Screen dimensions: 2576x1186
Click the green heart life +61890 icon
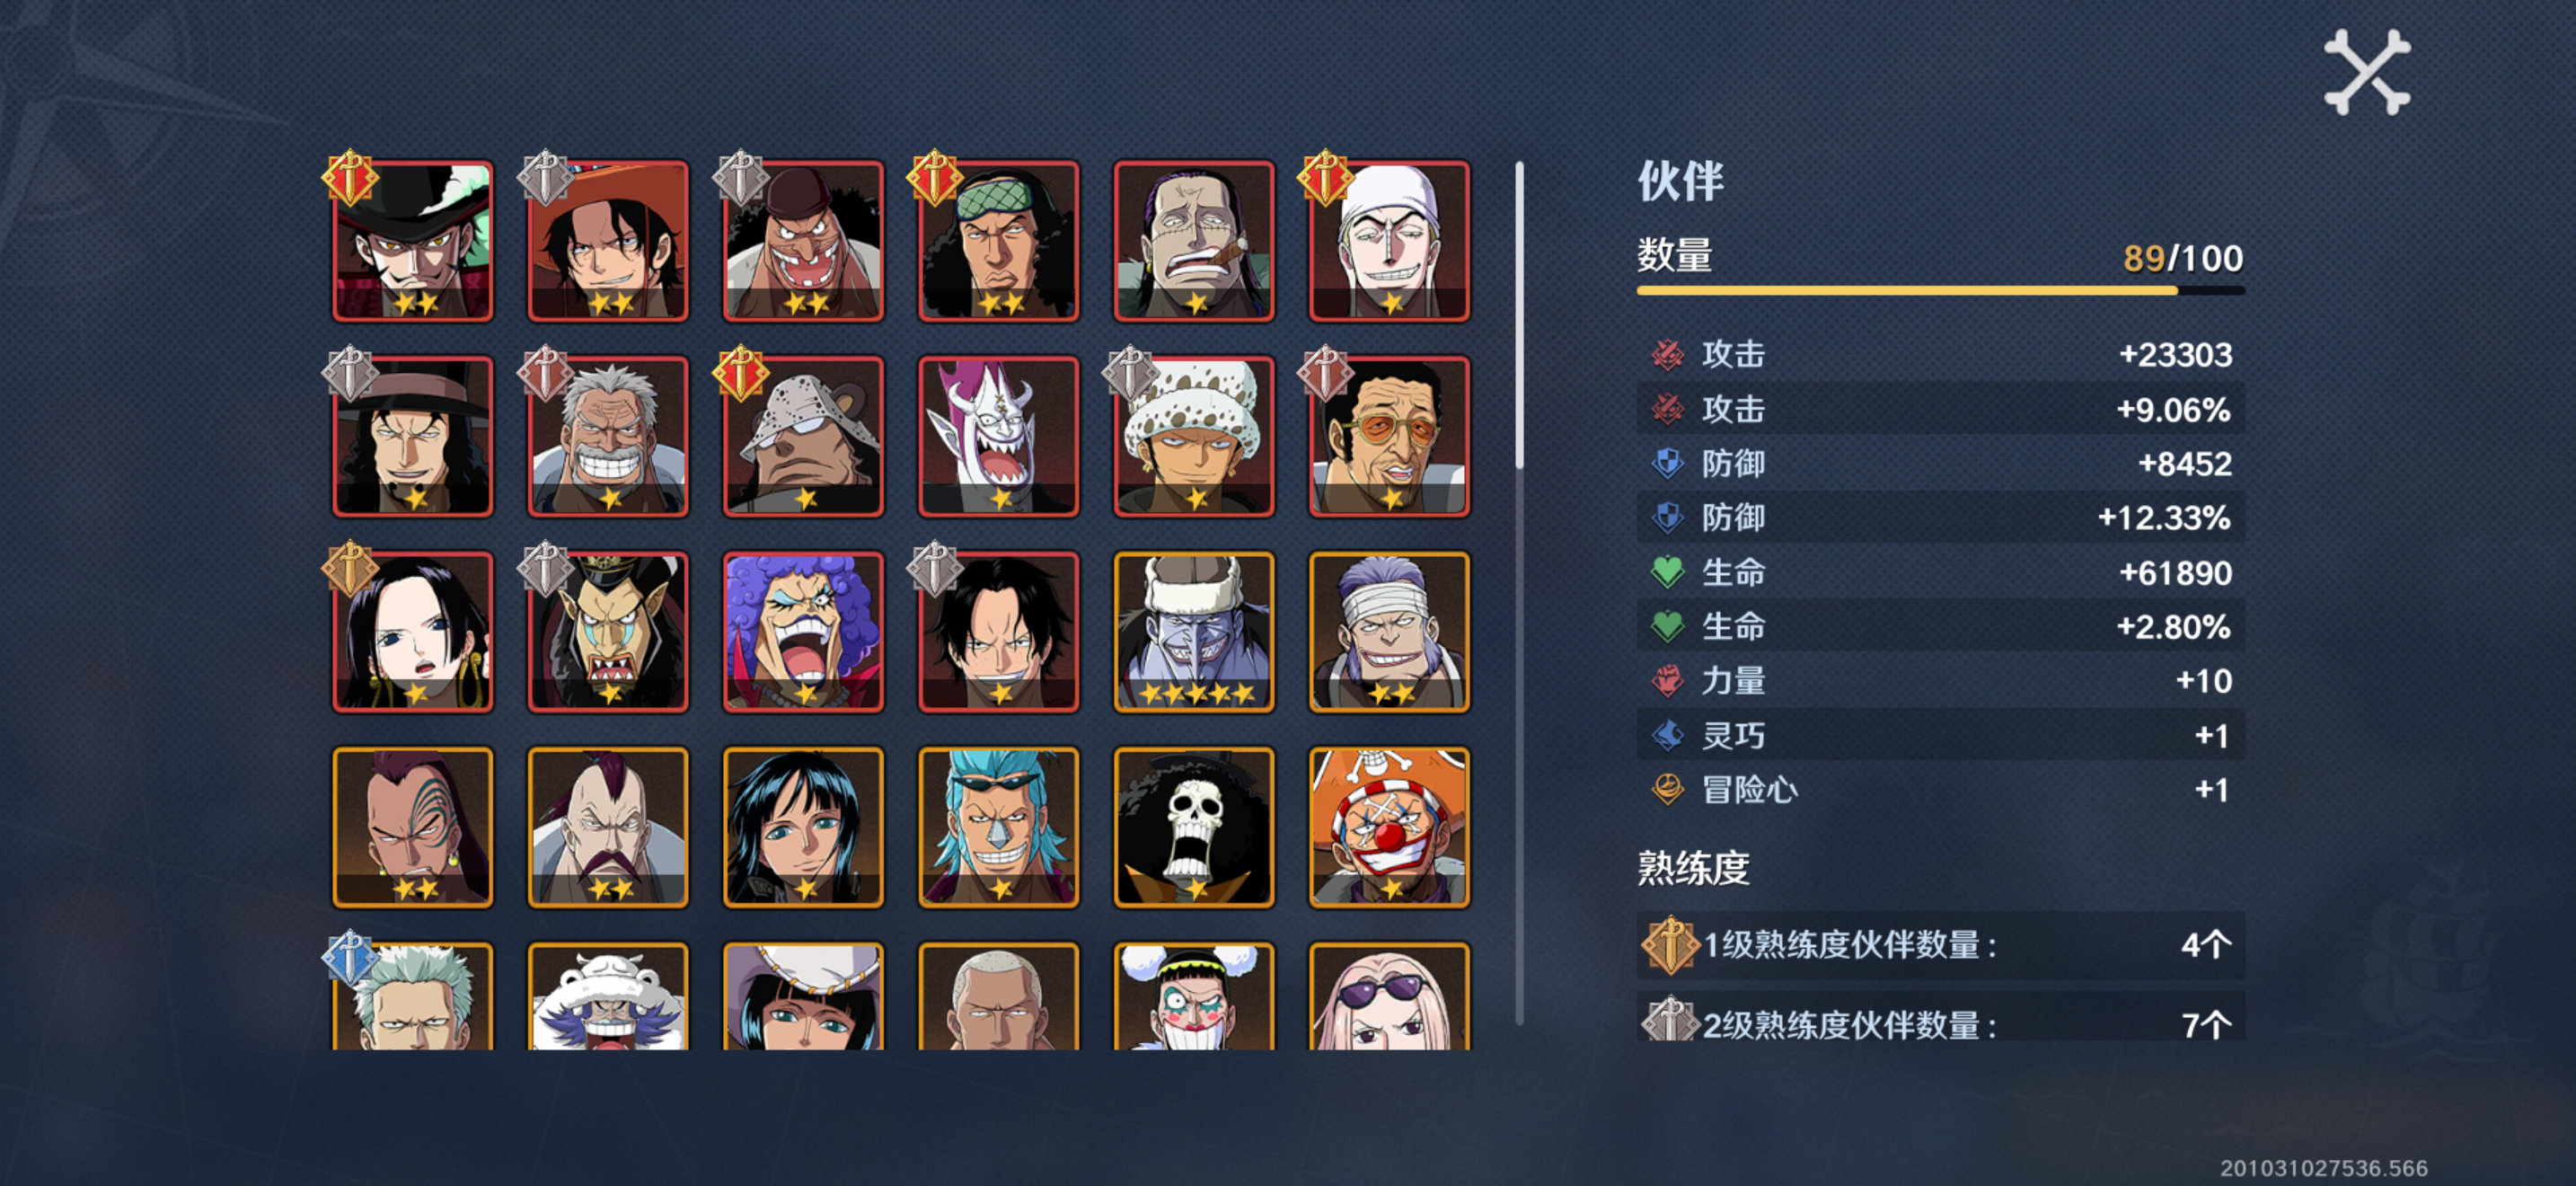(x=1667, y=573)
